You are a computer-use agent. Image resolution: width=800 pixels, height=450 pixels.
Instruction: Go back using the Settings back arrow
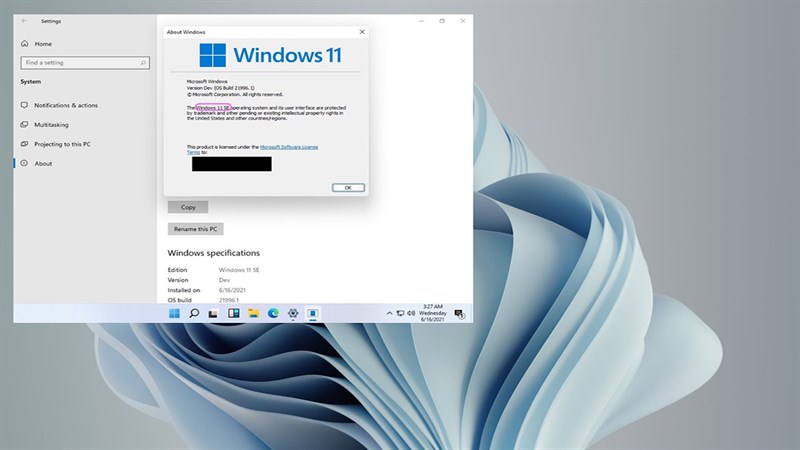(24, 21)
